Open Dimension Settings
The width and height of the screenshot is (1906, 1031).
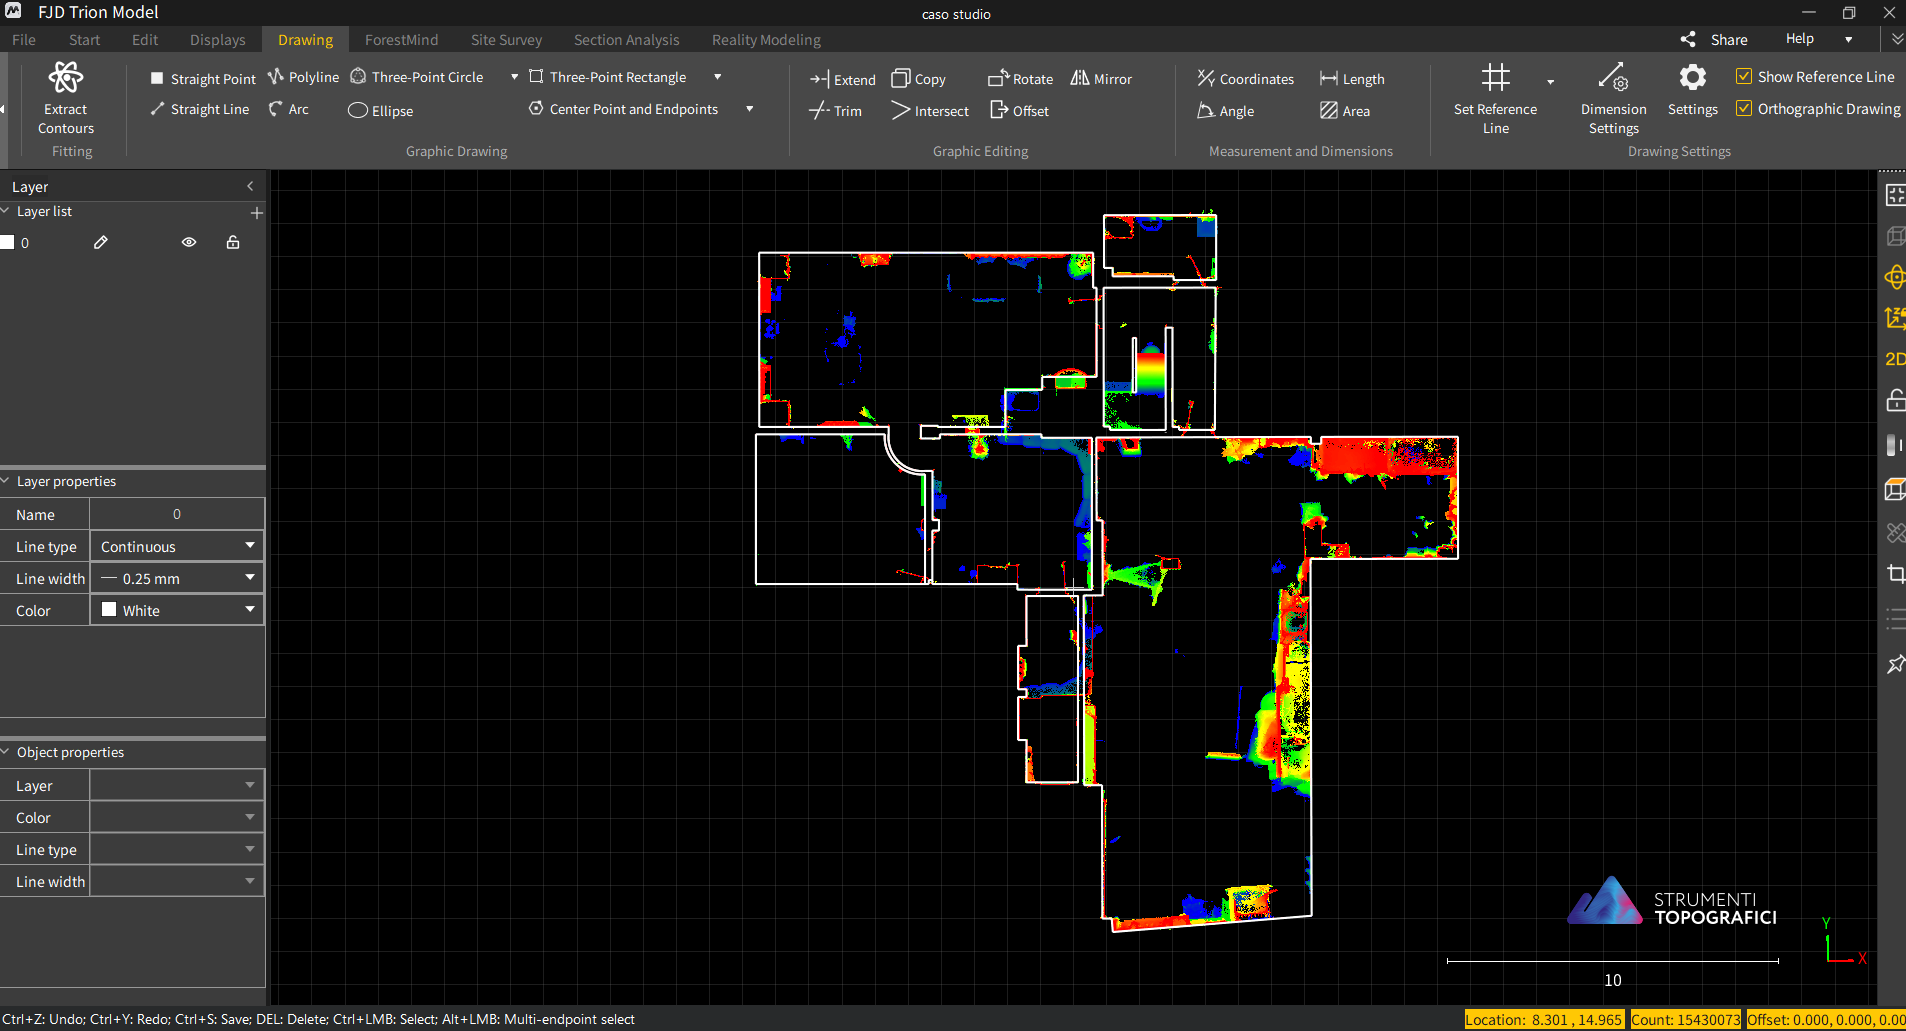1613,98
